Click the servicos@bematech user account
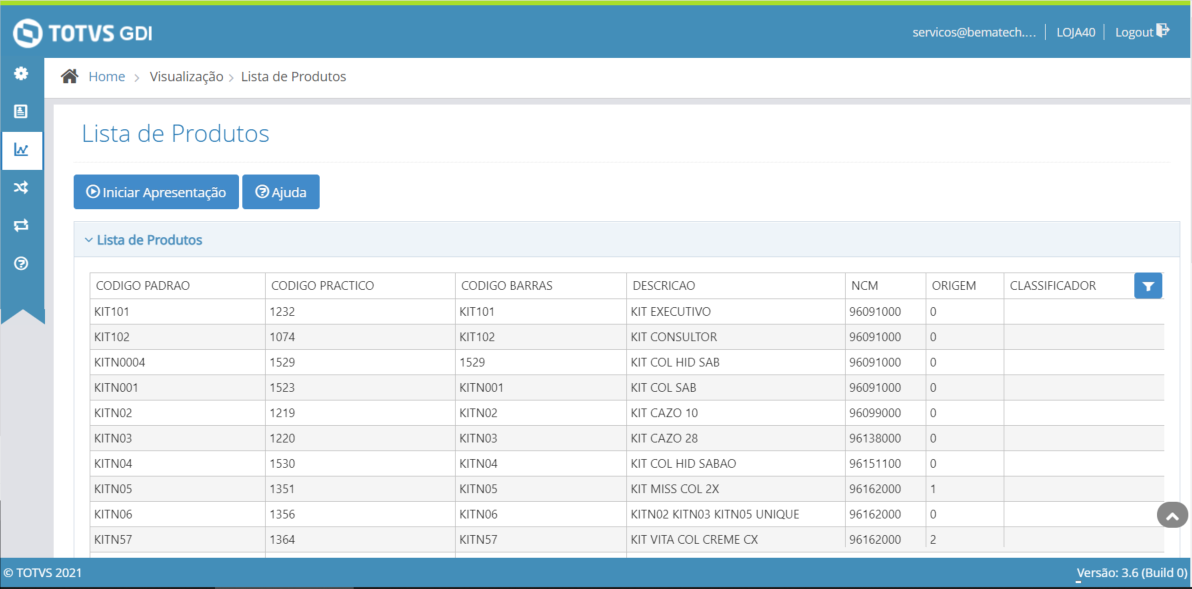The width and height of the screenshot is (1192, 589). pyautogui.click(x=974, y=33)
